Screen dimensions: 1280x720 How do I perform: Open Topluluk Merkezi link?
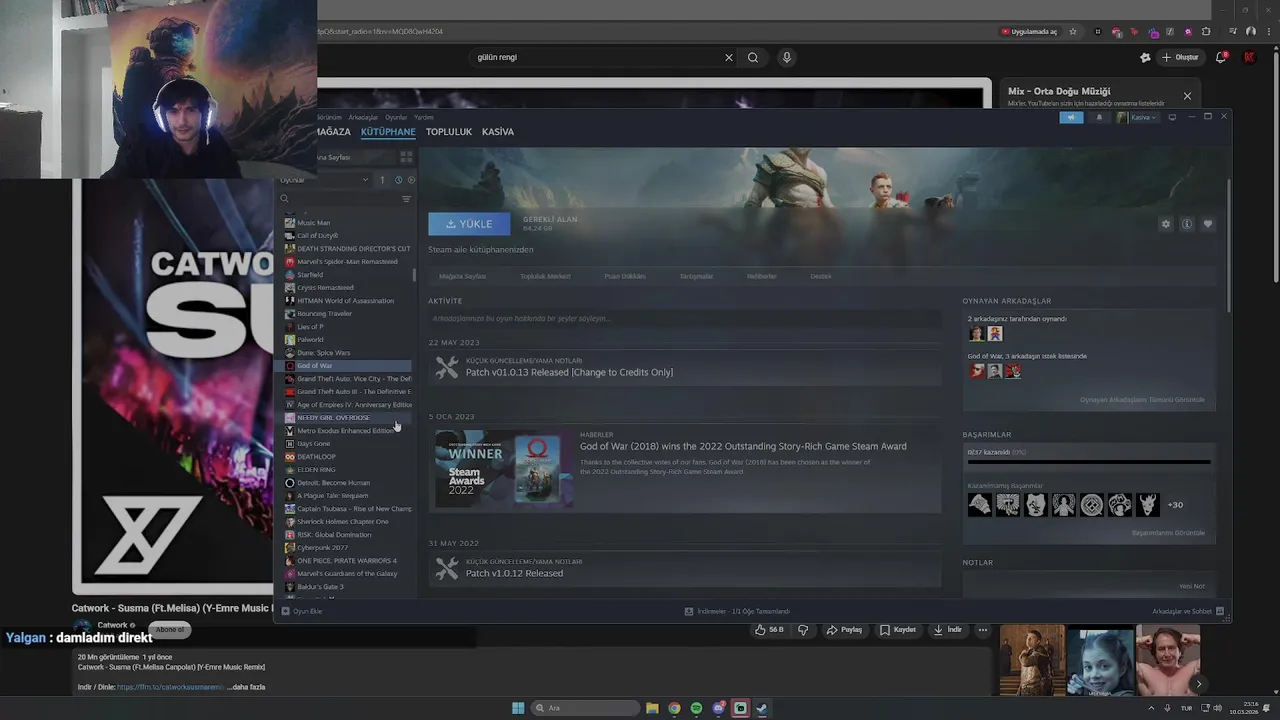(x=545, y=276)
